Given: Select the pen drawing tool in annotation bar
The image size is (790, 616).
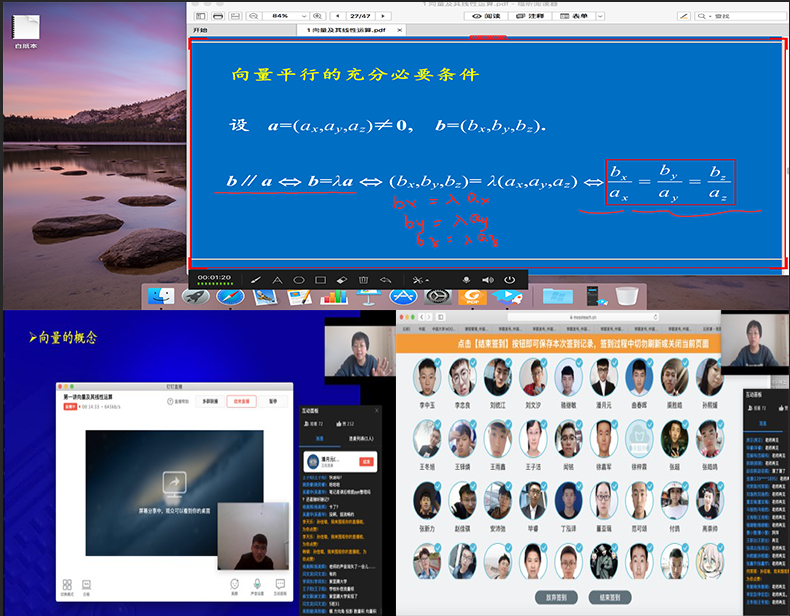Looking at the screenshot, I should tap(255, 280).
